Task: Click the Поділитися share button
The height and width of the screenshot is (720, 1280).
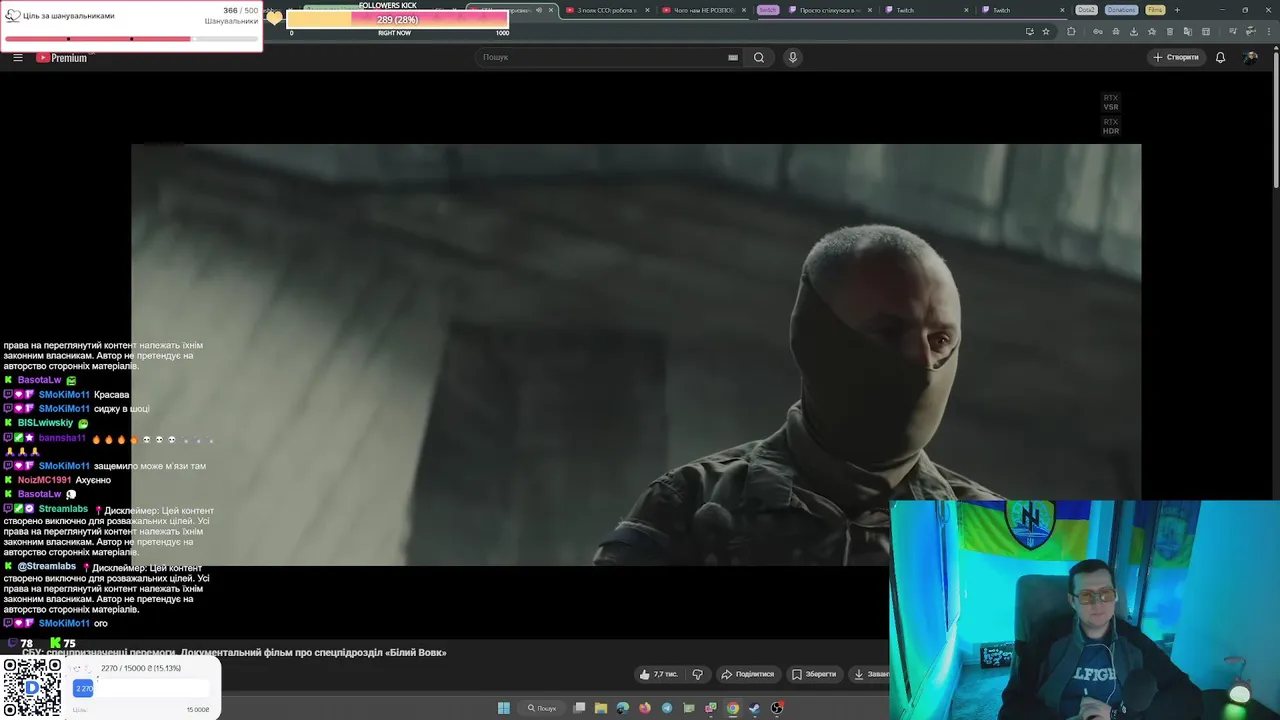Action: click(x=747, y=674)
